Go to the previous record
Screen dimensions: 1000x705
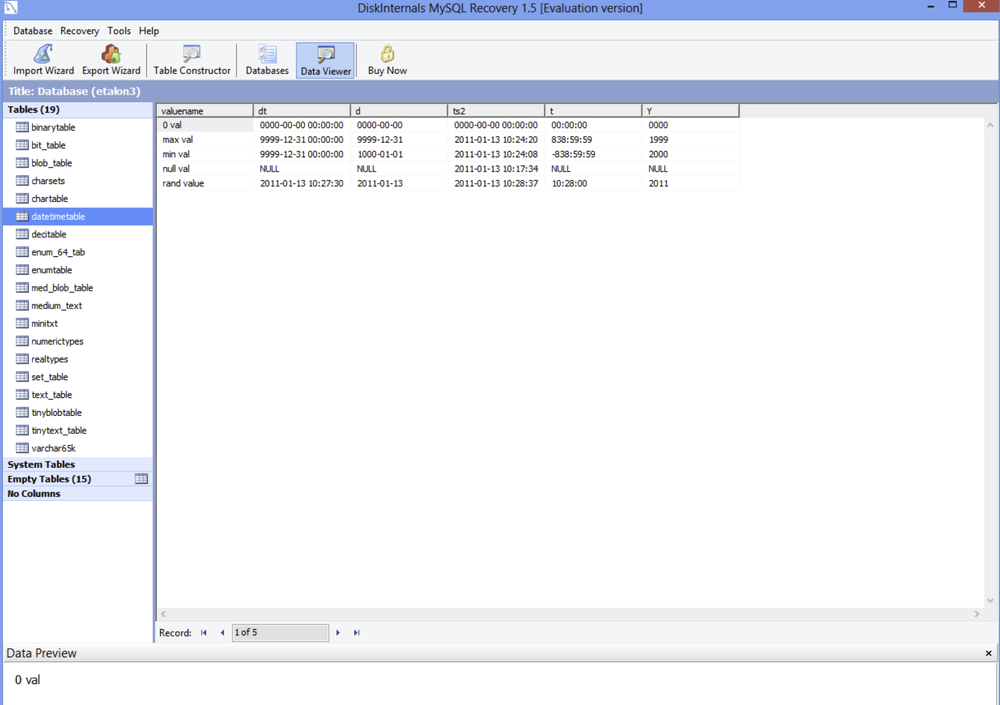point(222,633)
